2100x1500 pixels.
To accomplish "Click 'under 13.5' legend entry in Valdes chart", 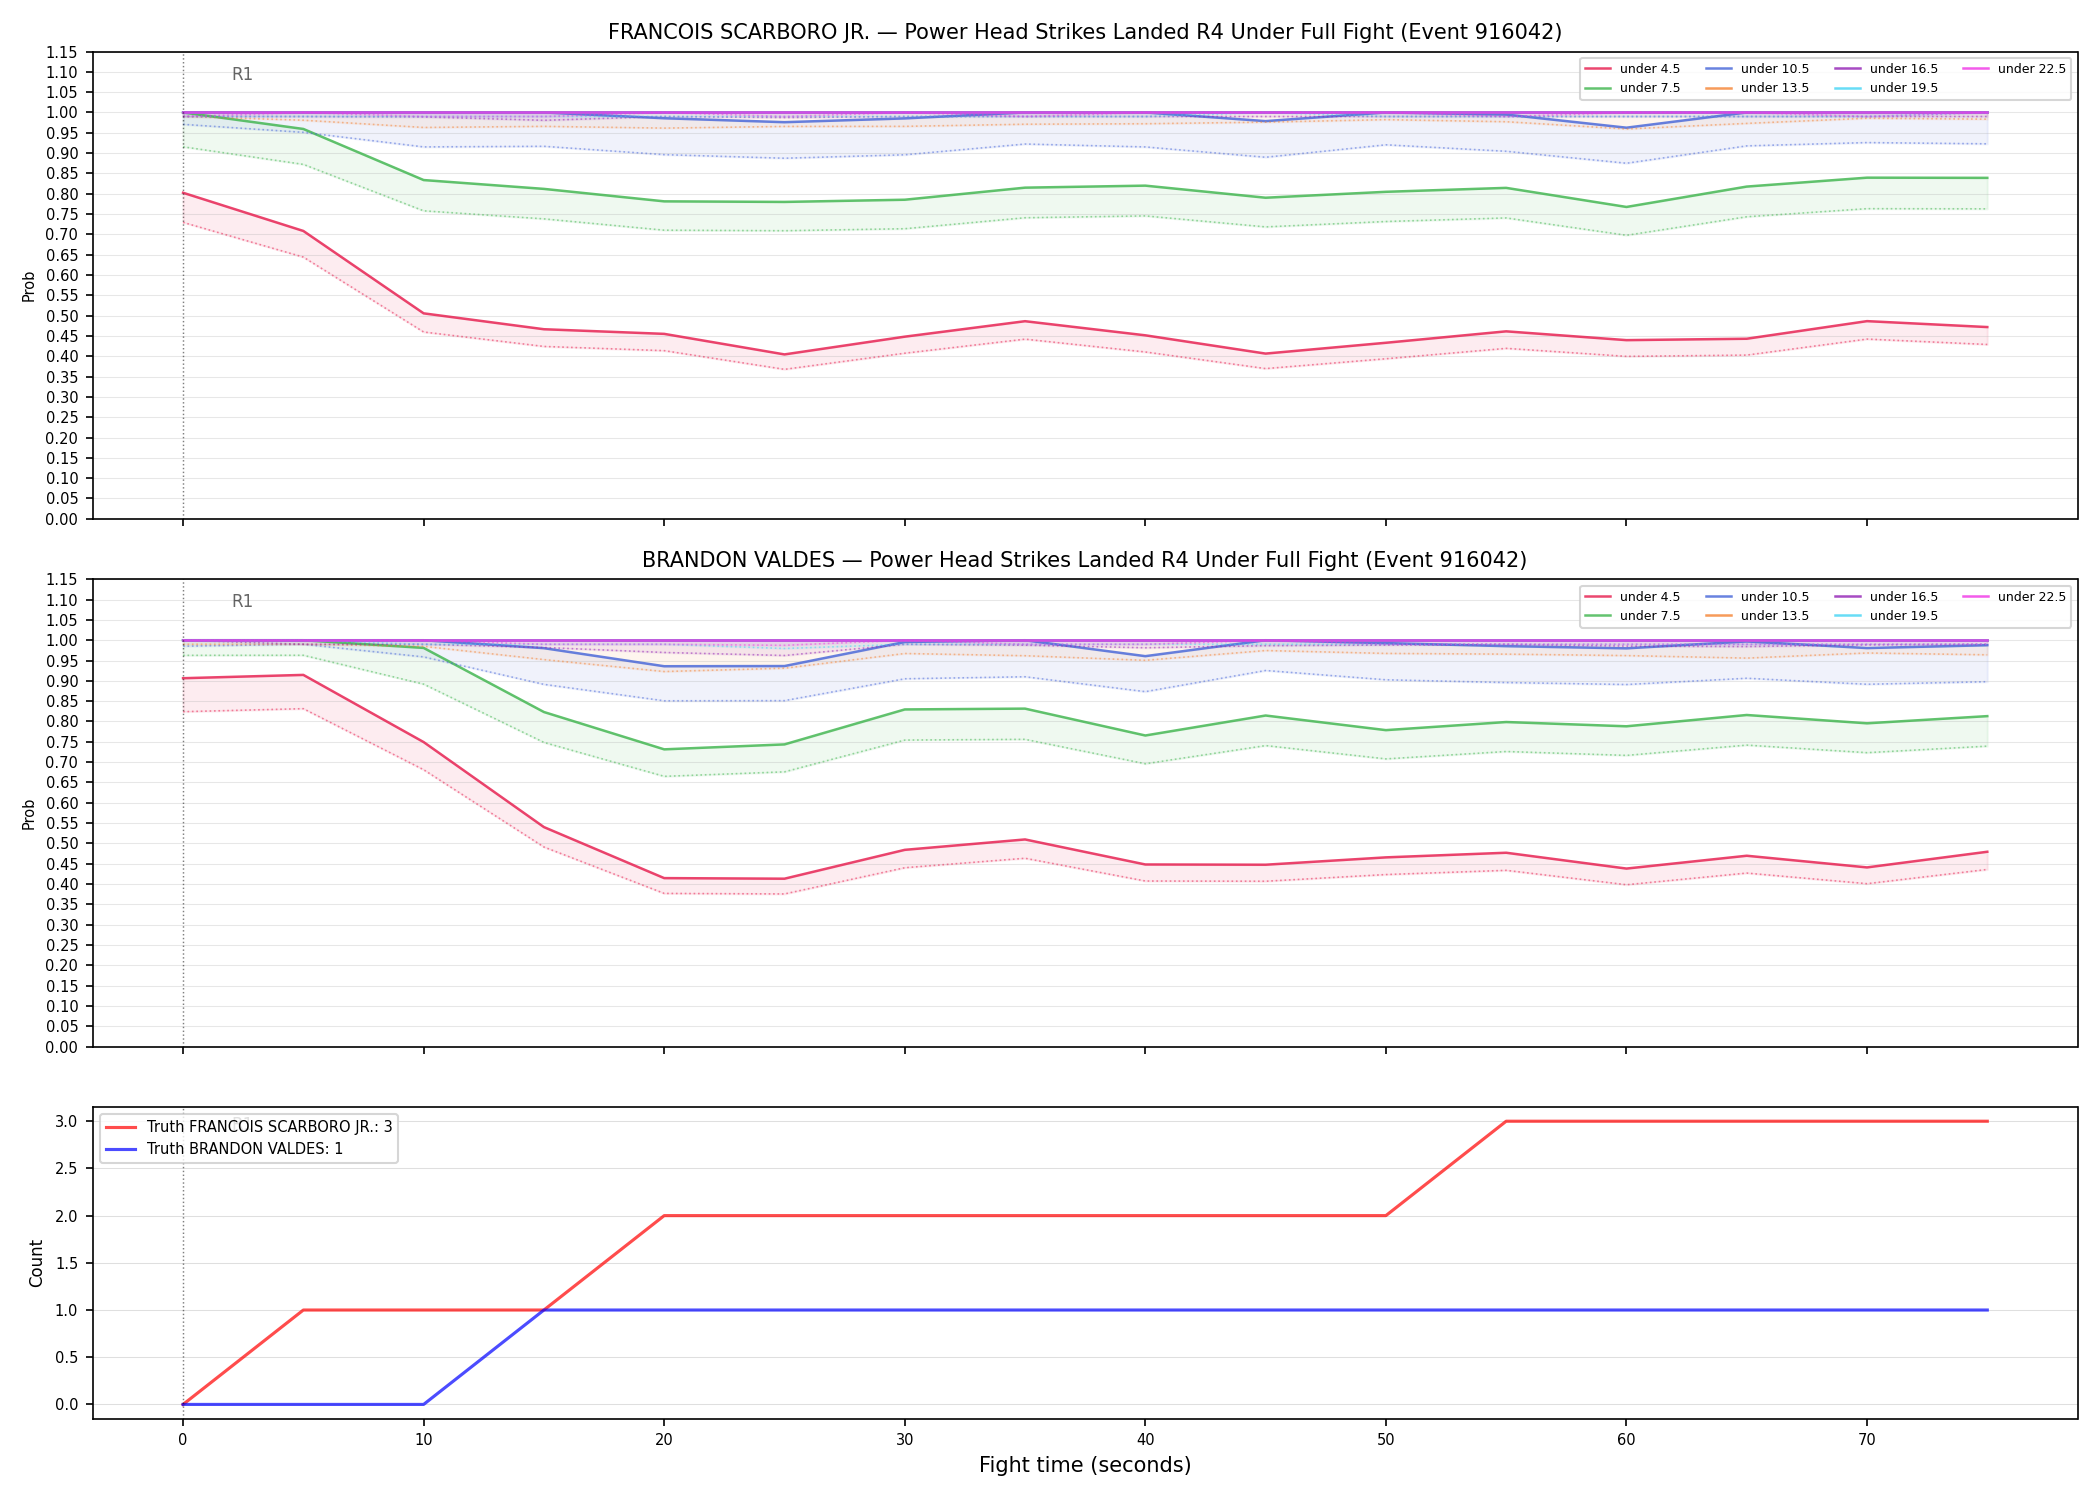I will coord(1757,616).
